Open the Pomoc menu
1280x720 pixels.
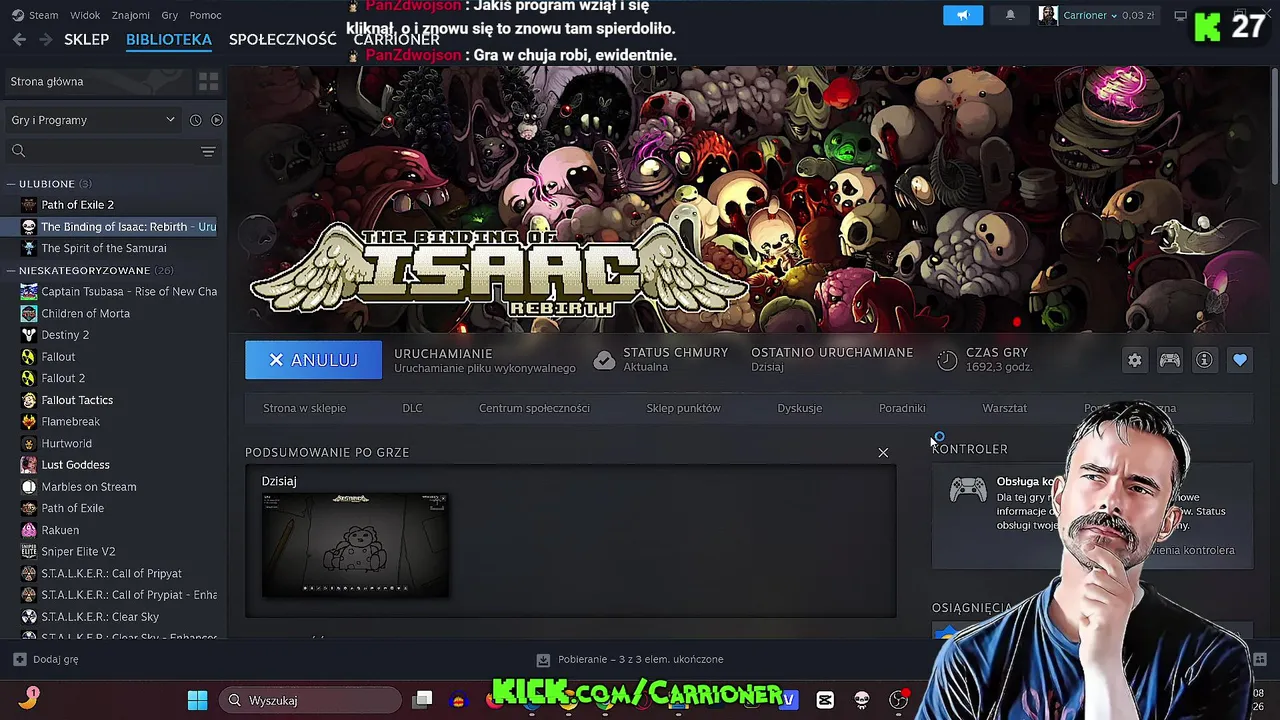pos(206,15)
